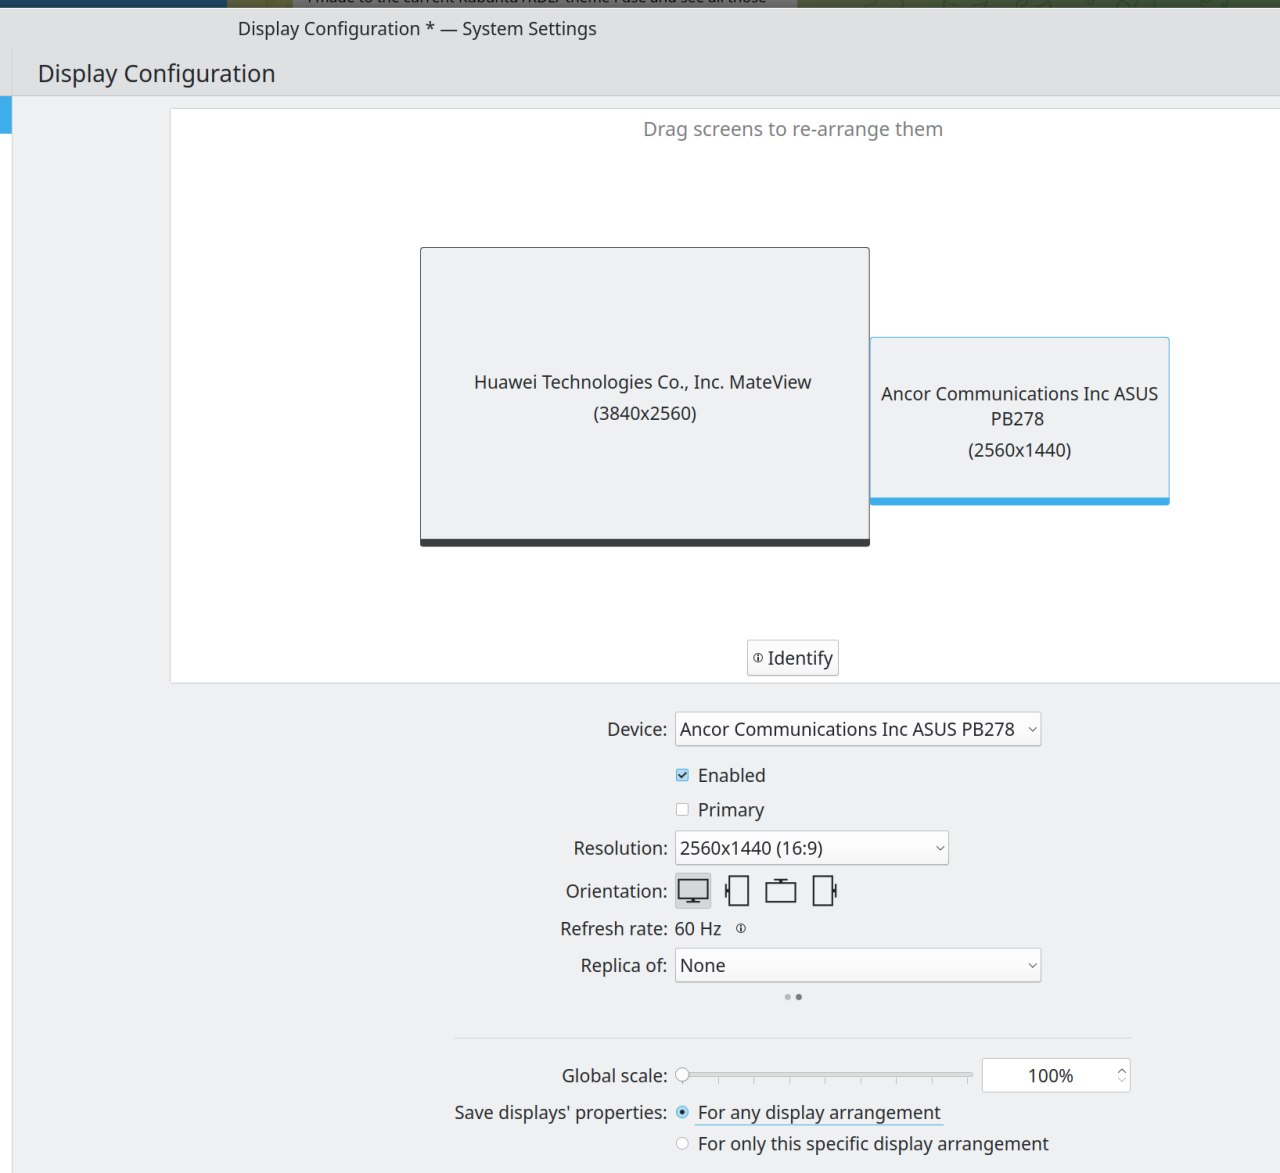Image resolution: width=1280 pixels, height=1173 pixels.
Task: Click the 100% global scale input field
Action: 1048,1076
